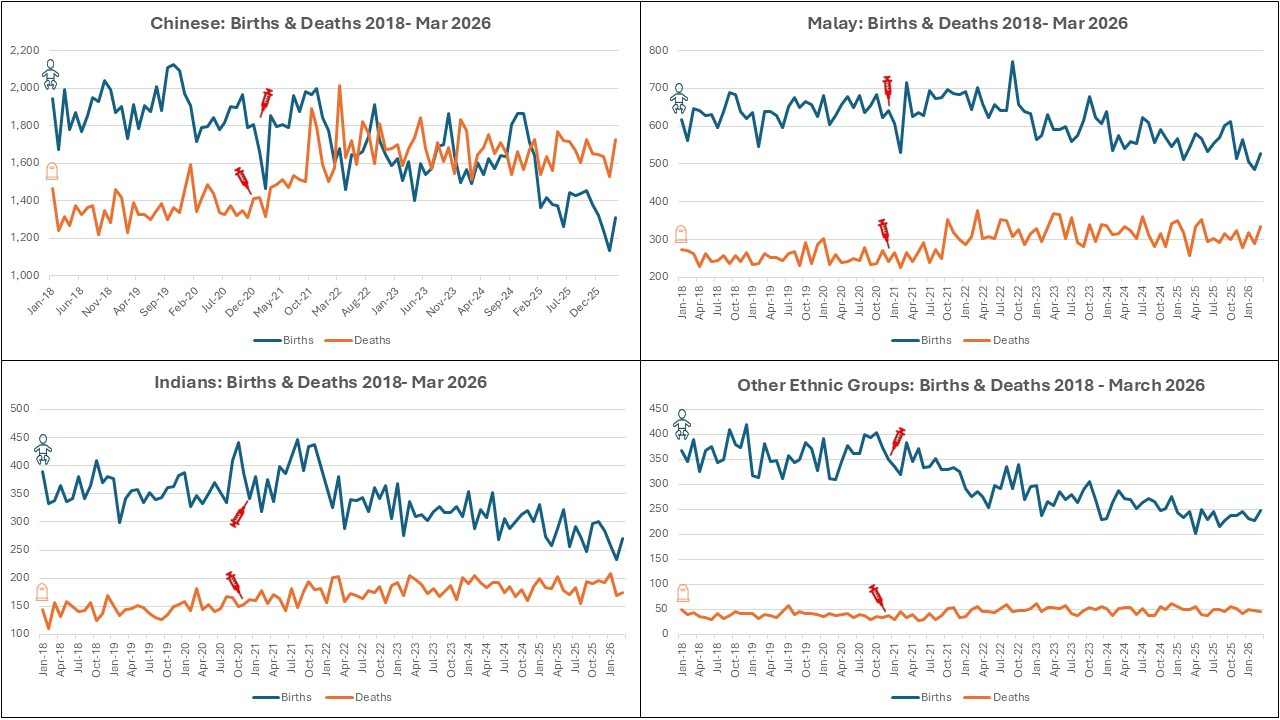1280x720 pixels.
Task: Click the baby icon in Malay chart
Action: [679, 99]
